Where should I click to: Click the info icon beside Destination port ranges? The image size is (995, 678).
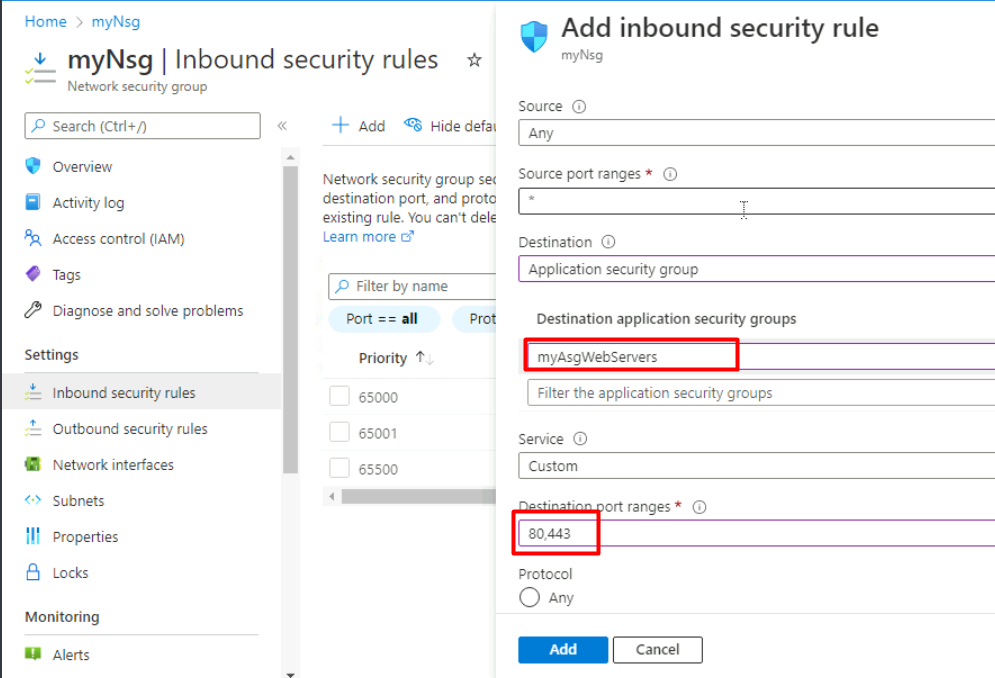(x=699, y=507)
